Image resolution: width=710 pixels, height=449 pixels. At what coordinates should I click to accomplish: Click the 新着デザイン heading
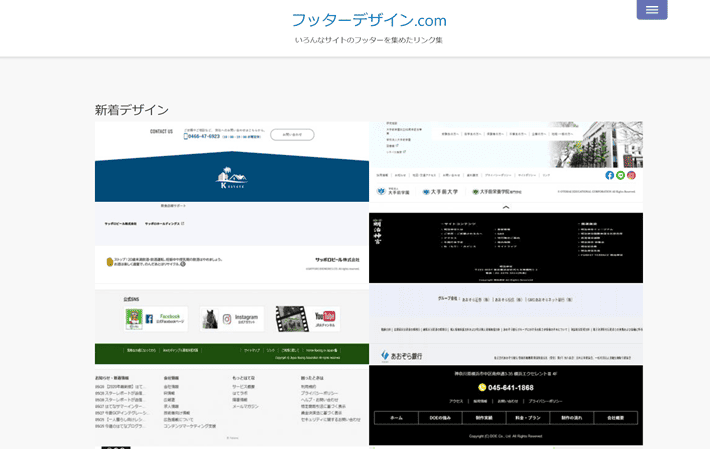click(132, 110)
